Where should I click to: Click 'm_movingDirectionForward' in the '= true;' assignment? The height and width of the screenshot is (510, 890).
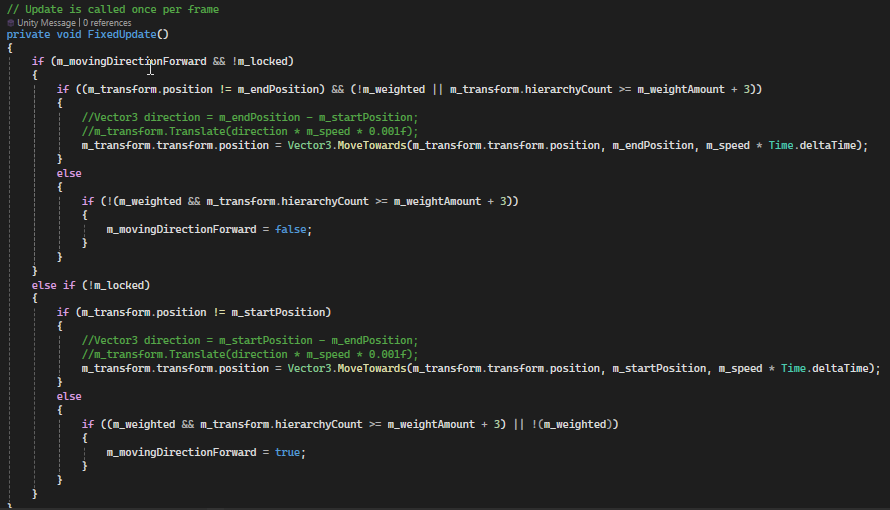pyautogui.click(x=182, y=452)
